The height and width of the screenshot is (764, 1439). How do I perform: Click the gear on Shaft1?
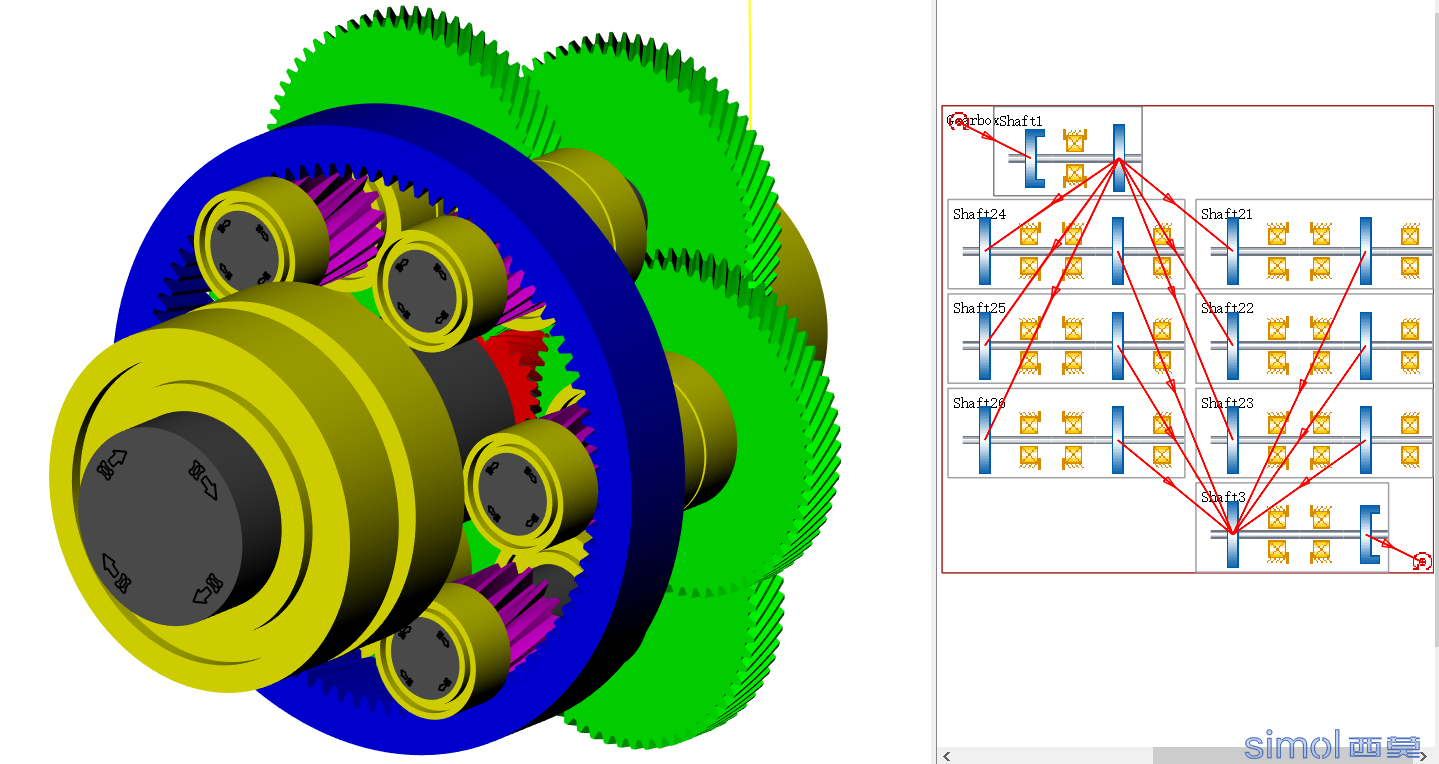tap(1119, 158)
